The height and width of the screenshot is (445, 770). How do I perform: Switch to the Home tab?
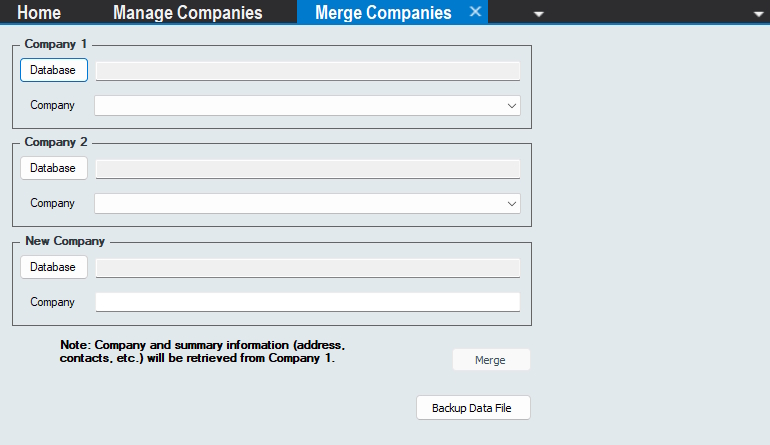(x=39, y=13)
